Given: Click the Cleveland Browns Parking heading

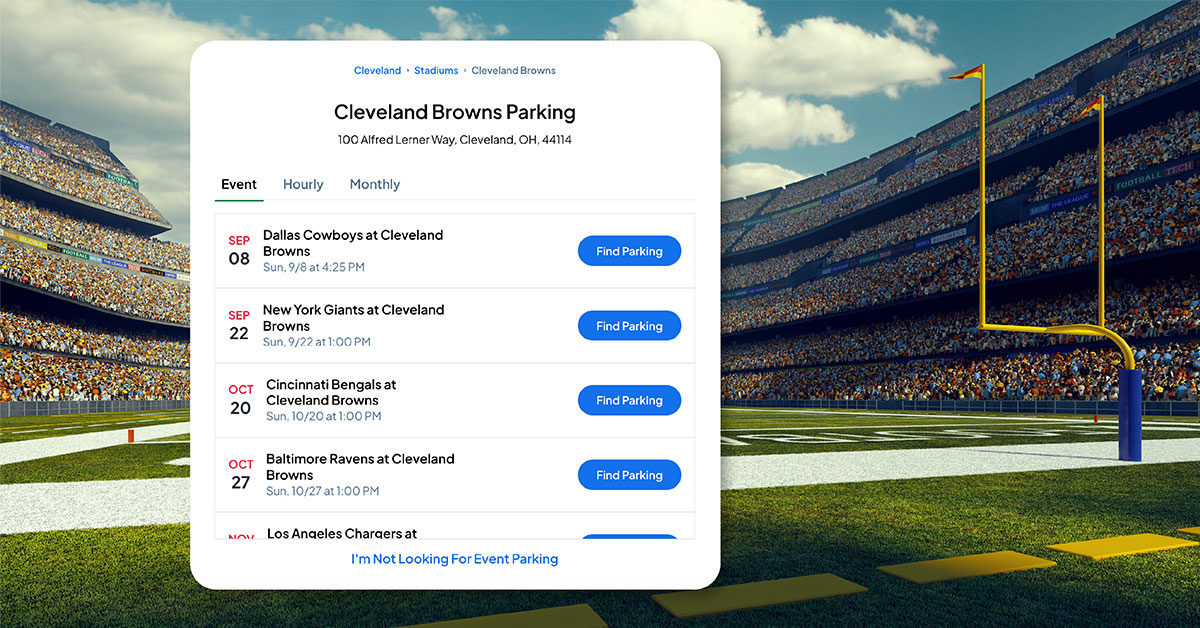Looking at the screenshot, I should pyautogui.click(x=455, y=112).
